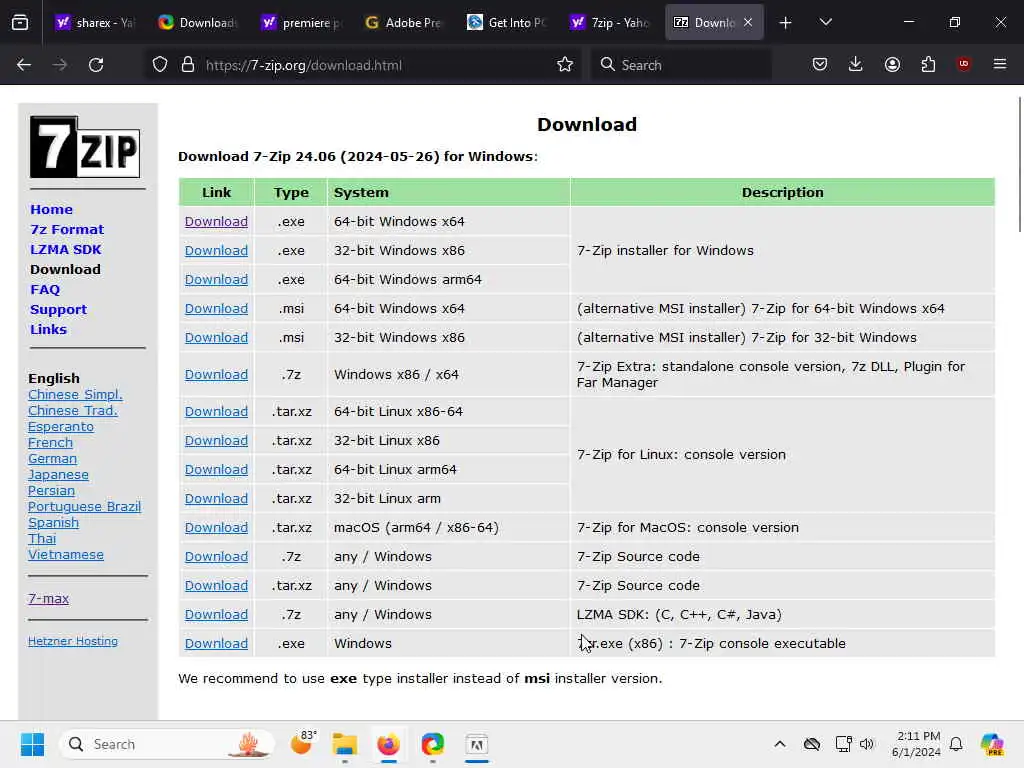Open the Links sidebar link
Screen dimensions: 1024x768
click(x=48, y=329)
